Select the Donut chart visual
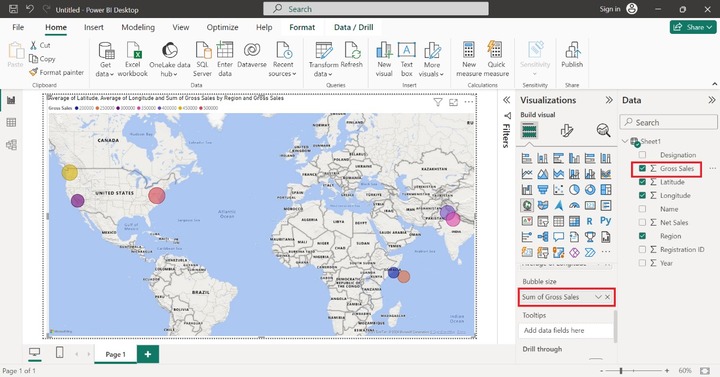The image size is (720, 377). point(590,190)
